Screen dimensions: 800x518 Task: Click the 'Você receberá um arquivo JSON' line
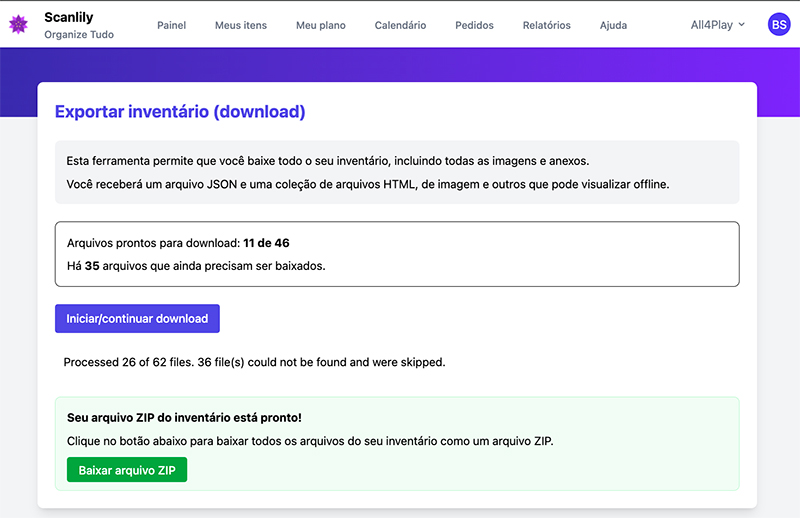coord(368,184)
